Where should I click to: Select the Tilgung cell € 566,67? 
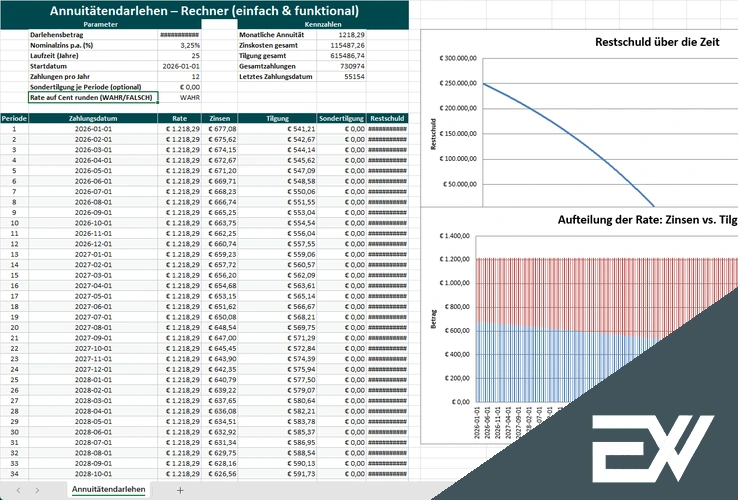tap(277, 306)
